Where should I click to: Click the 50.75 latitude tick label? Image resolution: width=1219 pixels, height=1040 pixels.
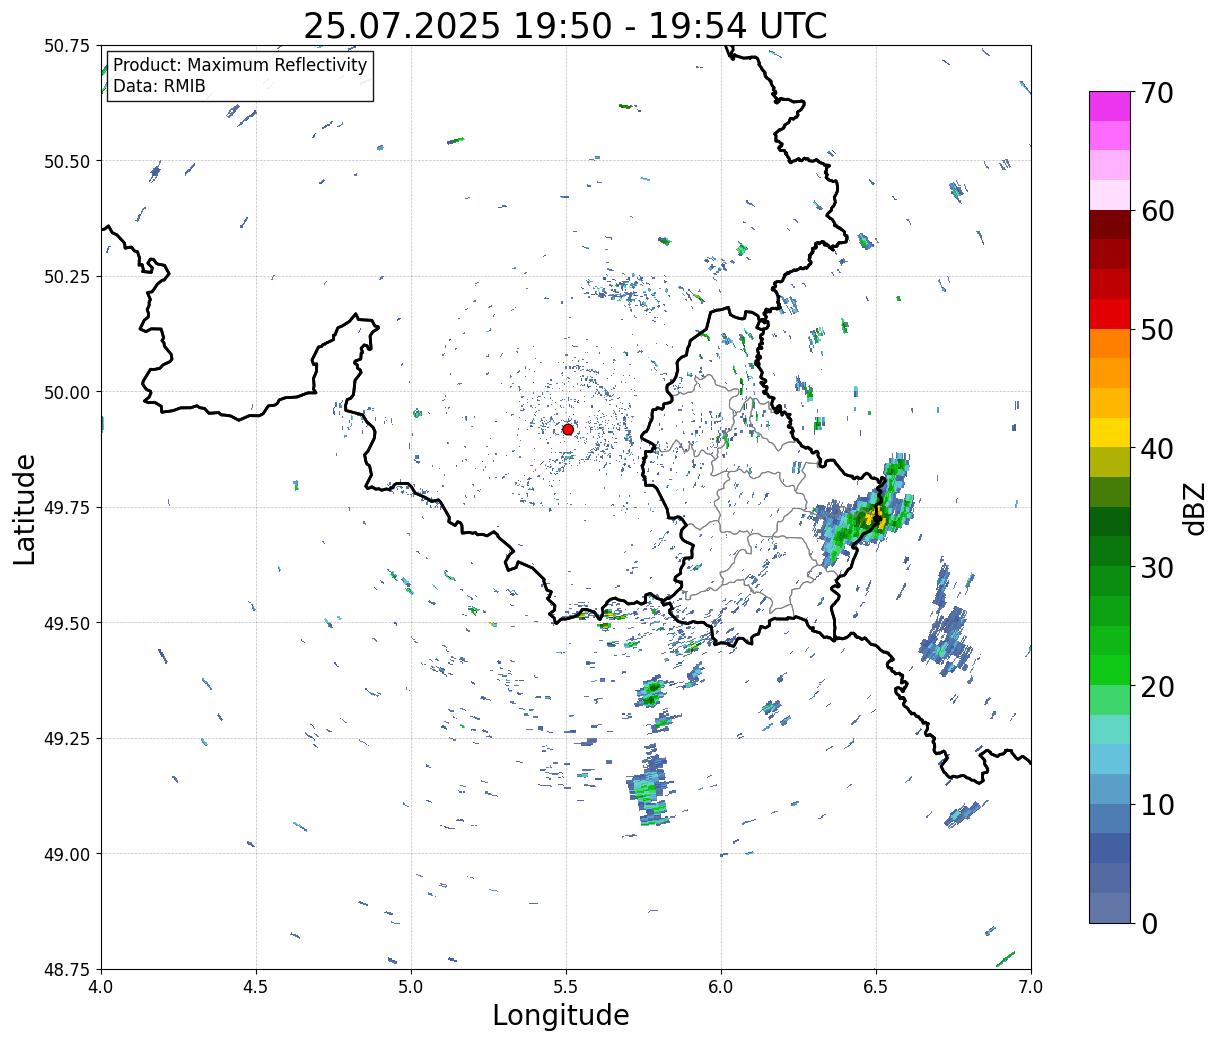(66, 46)
